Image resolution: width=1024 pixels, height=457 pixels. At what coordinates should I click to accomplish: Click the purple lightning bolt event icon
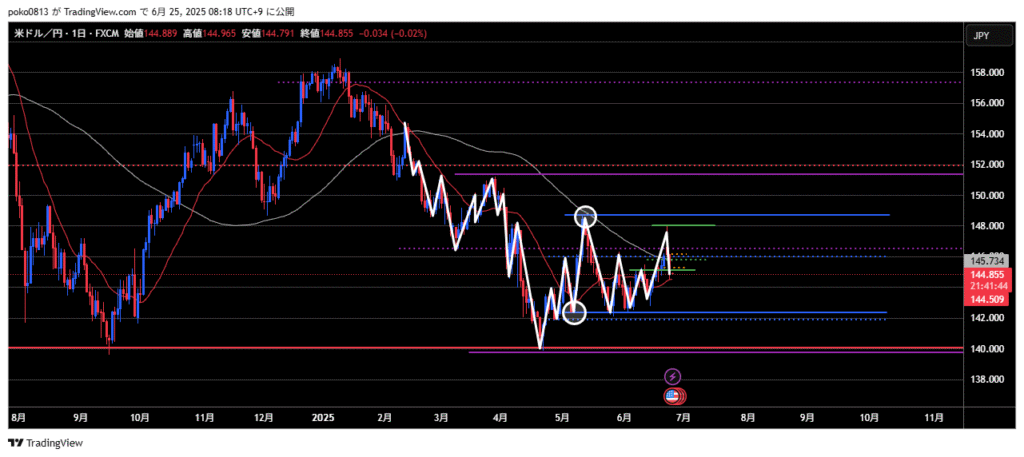point(673,376)
